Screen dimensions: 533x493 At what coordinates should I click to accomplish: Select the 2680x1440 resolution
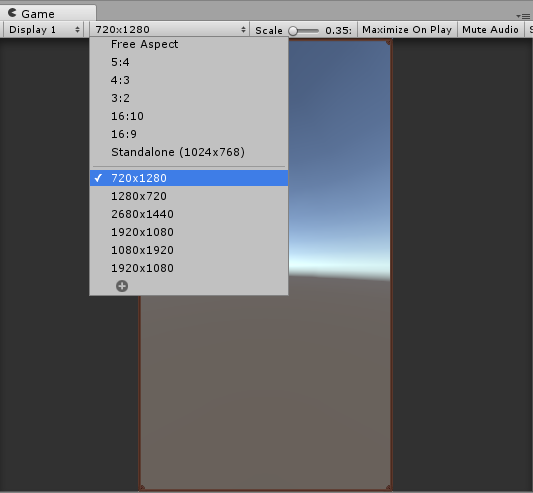tap(189, 214)
